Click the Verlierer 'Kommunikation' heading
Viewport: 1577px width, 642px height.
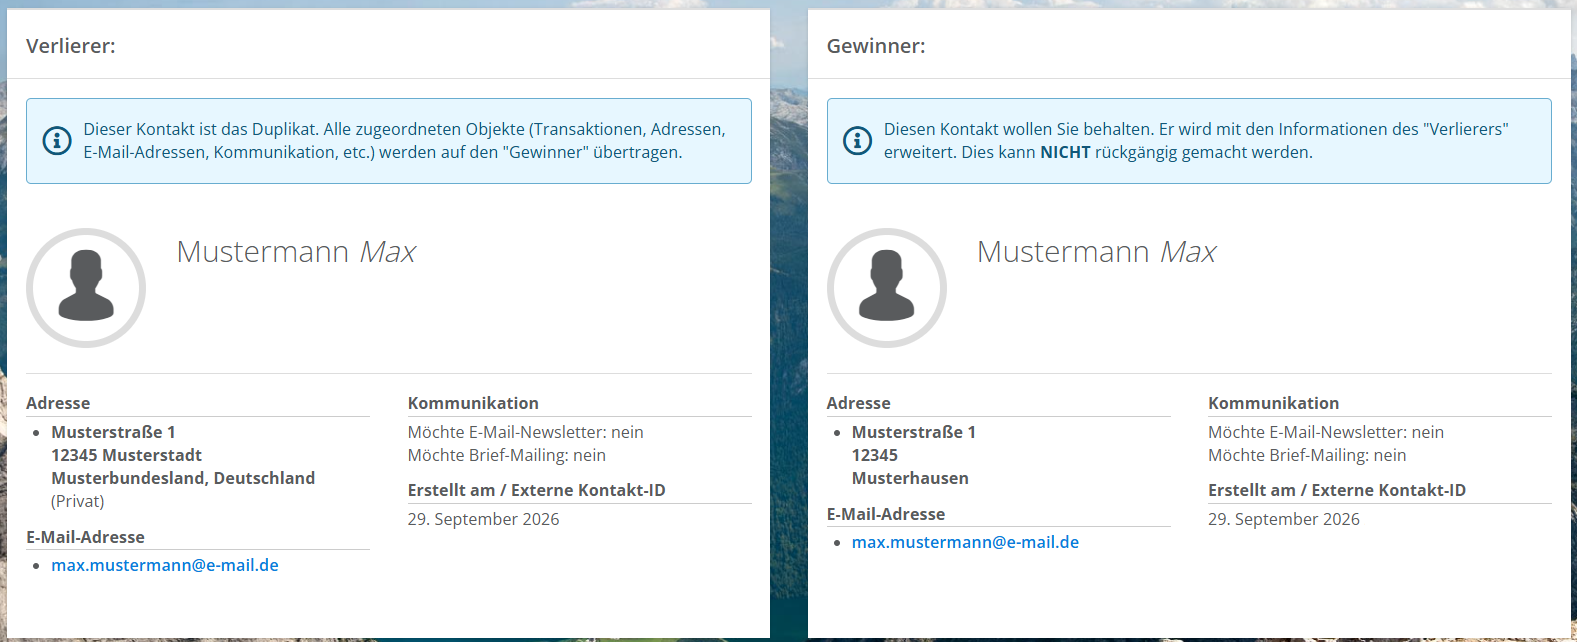473,403
